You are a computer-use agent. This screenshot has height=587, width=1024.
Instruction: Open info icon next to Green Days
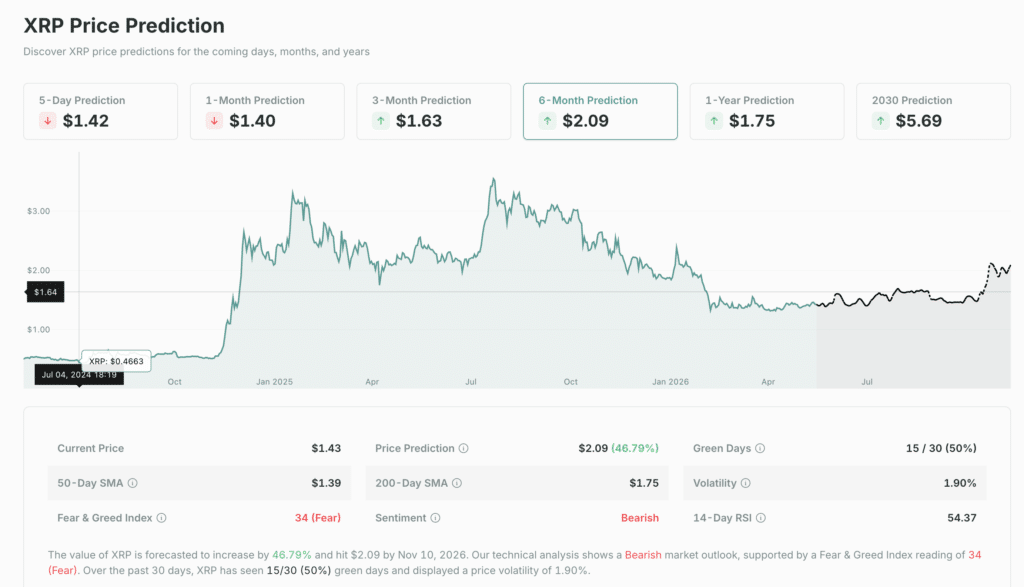click(760, 448)
